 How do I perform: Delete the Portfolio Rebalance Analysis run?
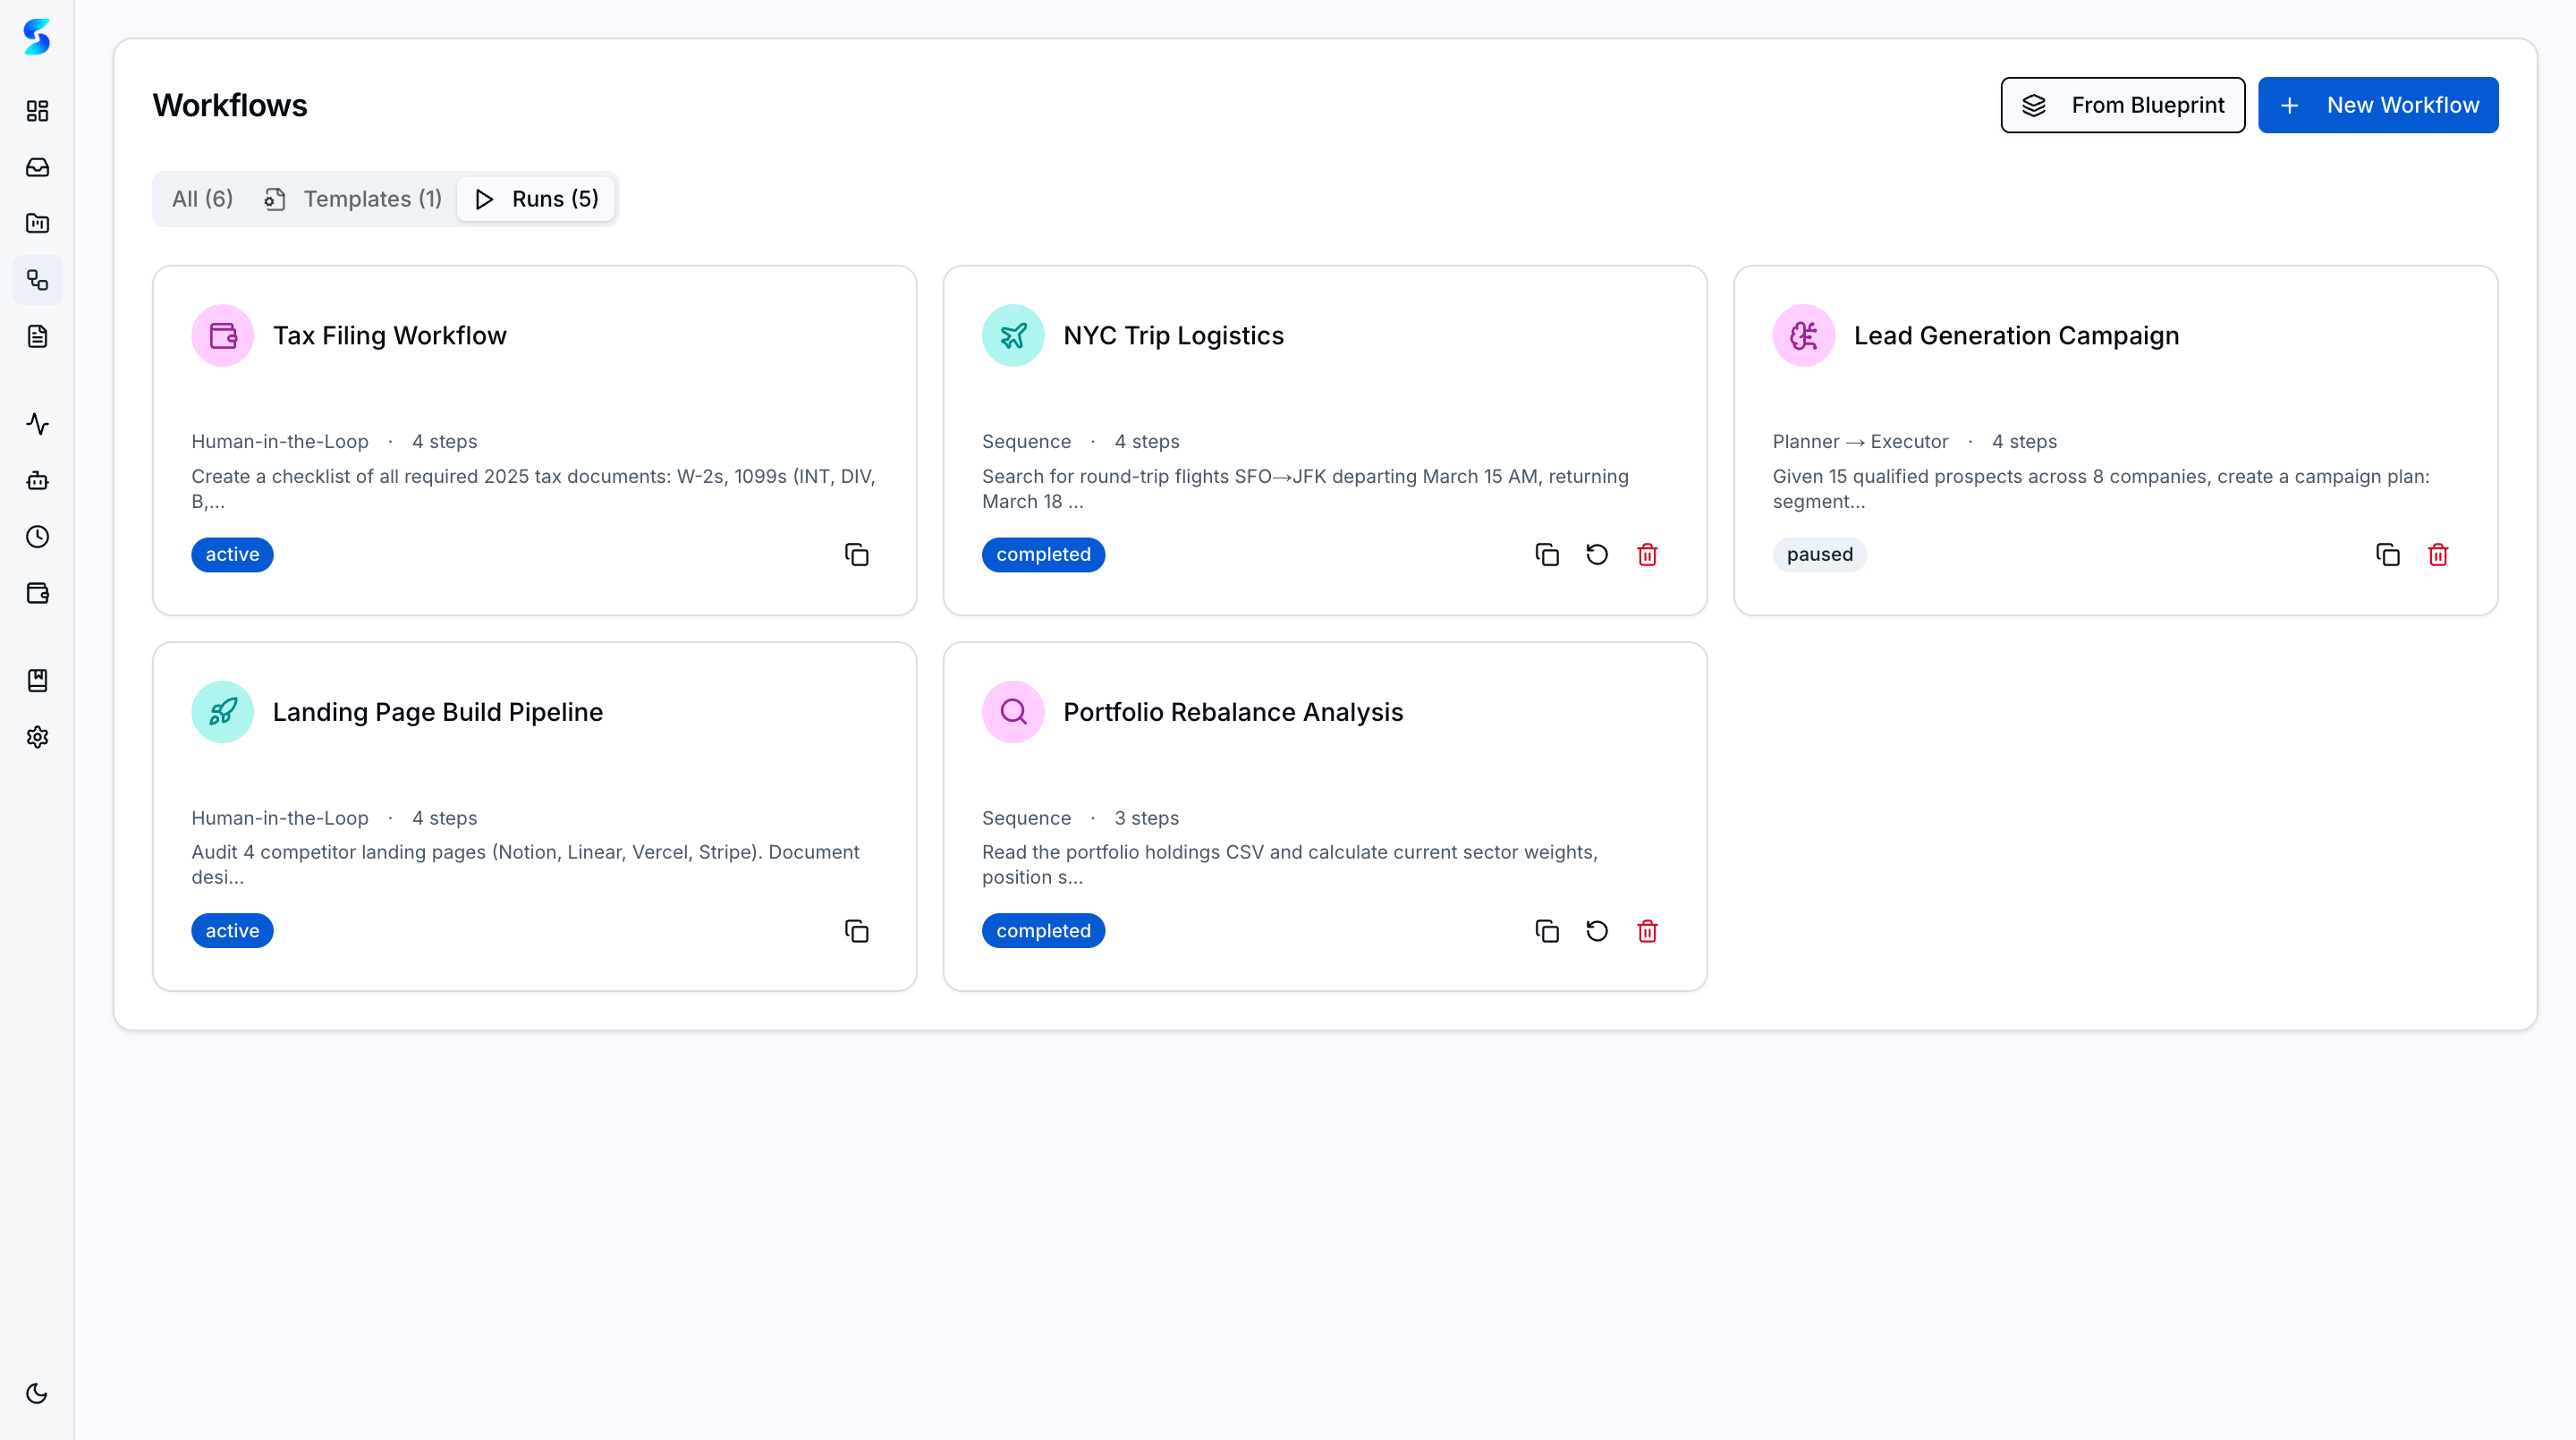pyautogui.click(x=1647, y=930)
